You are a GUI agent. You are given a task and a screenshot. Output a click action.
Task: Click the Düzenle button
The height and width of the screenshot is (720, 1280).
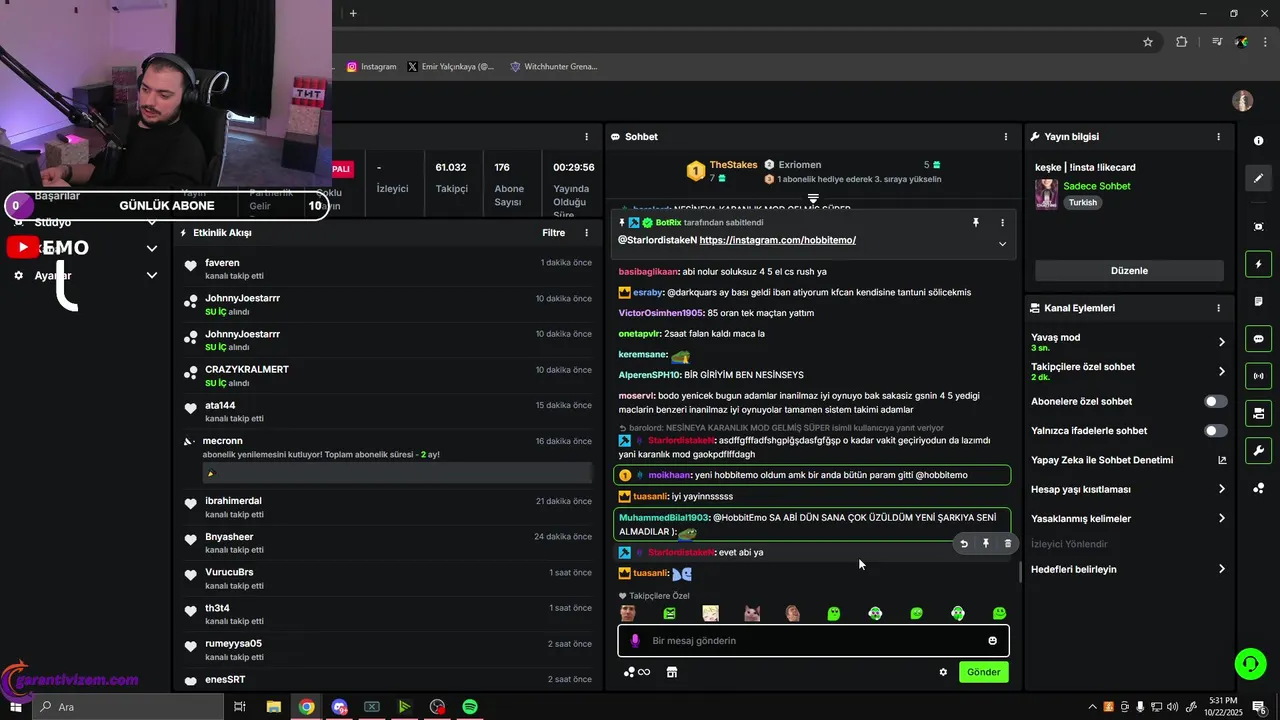coord(1129,271)
